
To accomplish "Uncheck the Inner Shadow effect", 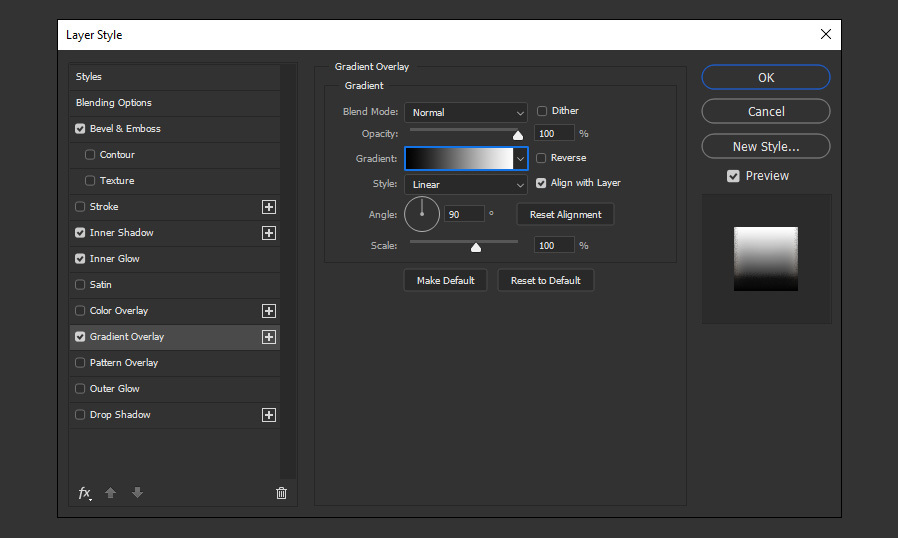I will [80, 233].
